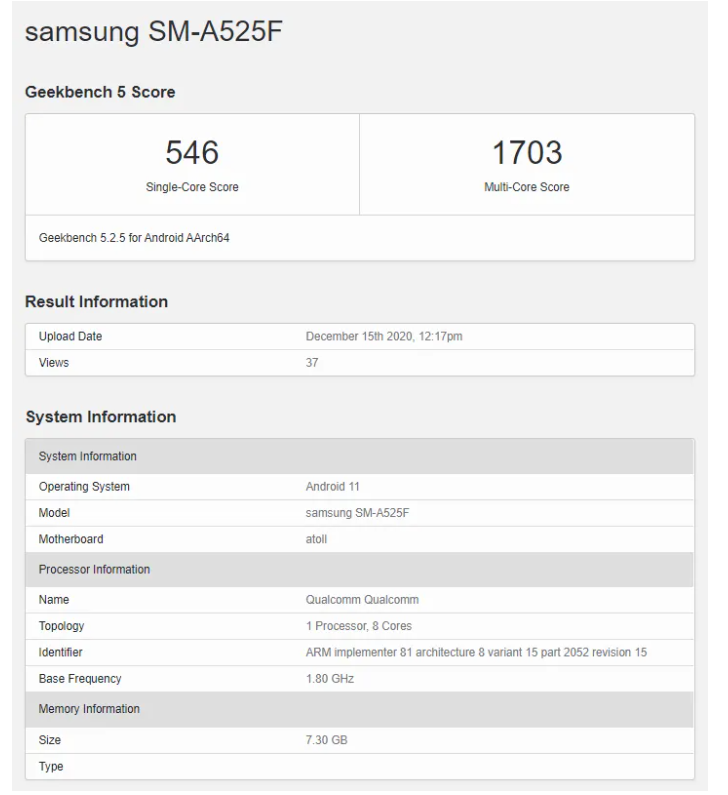Click the Single-Core Score label
728x795 pixels.
[192, 187]
